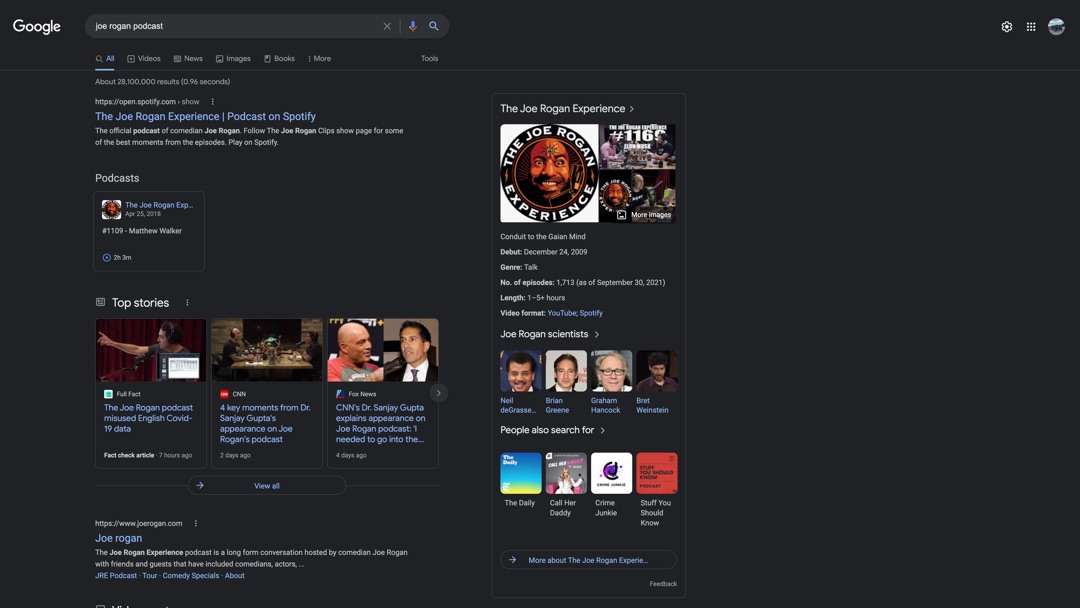Viewport: 1080px width, 608px height.
Task: Open Crime Junkie podcast suggestion
Action: tap(611, 485)
